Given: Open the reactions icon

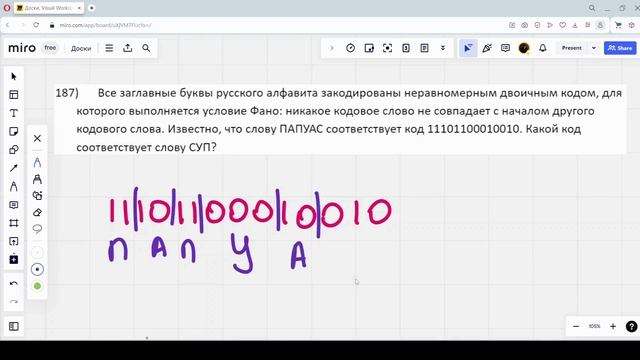Looking at the screenshot, I should 487,48.
